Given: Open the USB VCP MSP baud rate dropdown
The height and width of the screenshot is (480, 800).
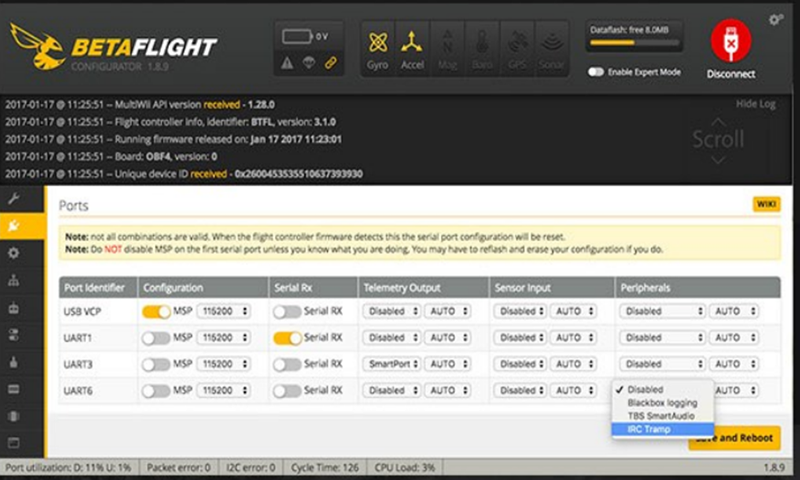Looking at the screenshot, I should click(x=224, y=311).
